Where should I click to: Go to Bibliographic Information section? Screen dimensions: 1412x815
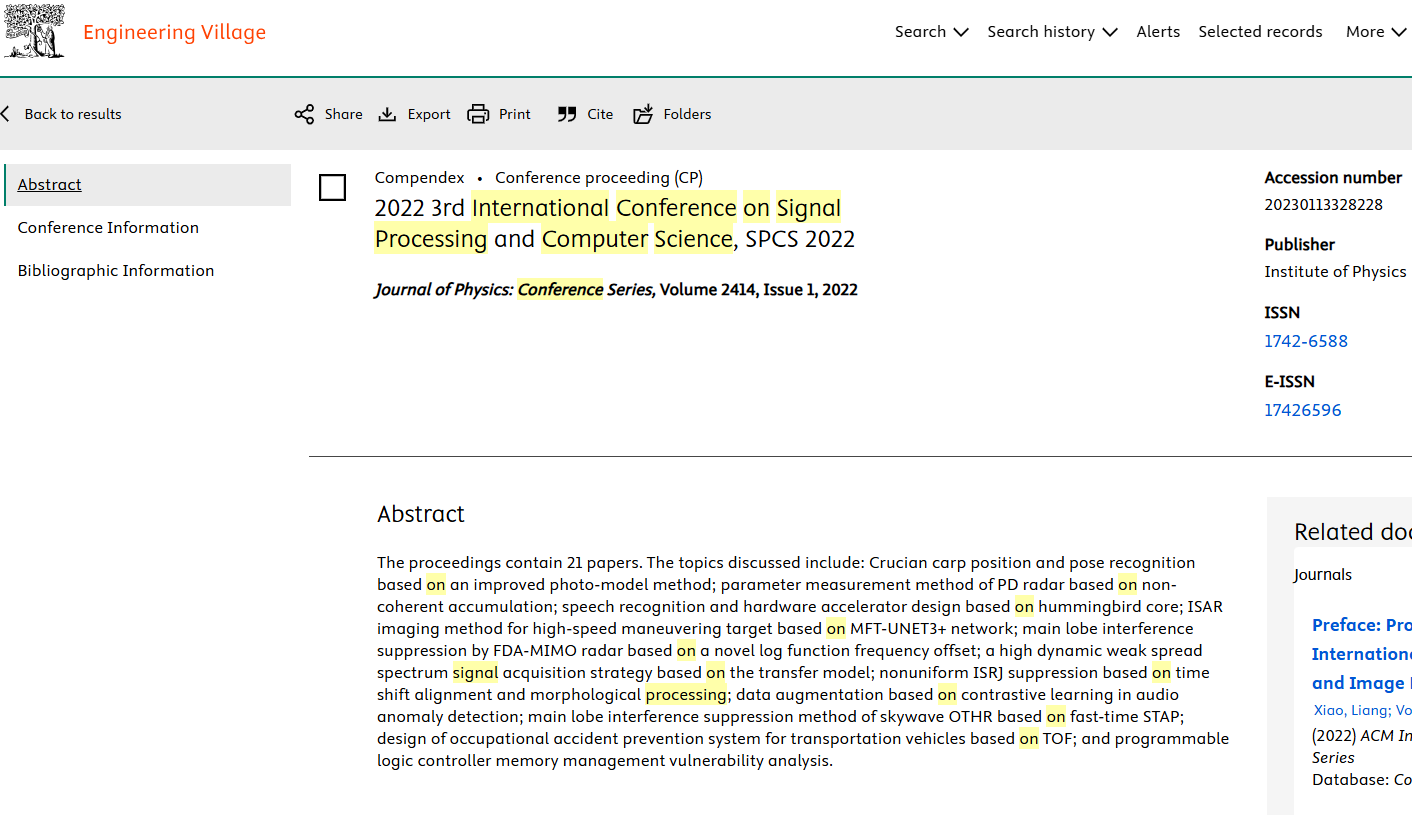pyautogui.click(x=116, y=271)
